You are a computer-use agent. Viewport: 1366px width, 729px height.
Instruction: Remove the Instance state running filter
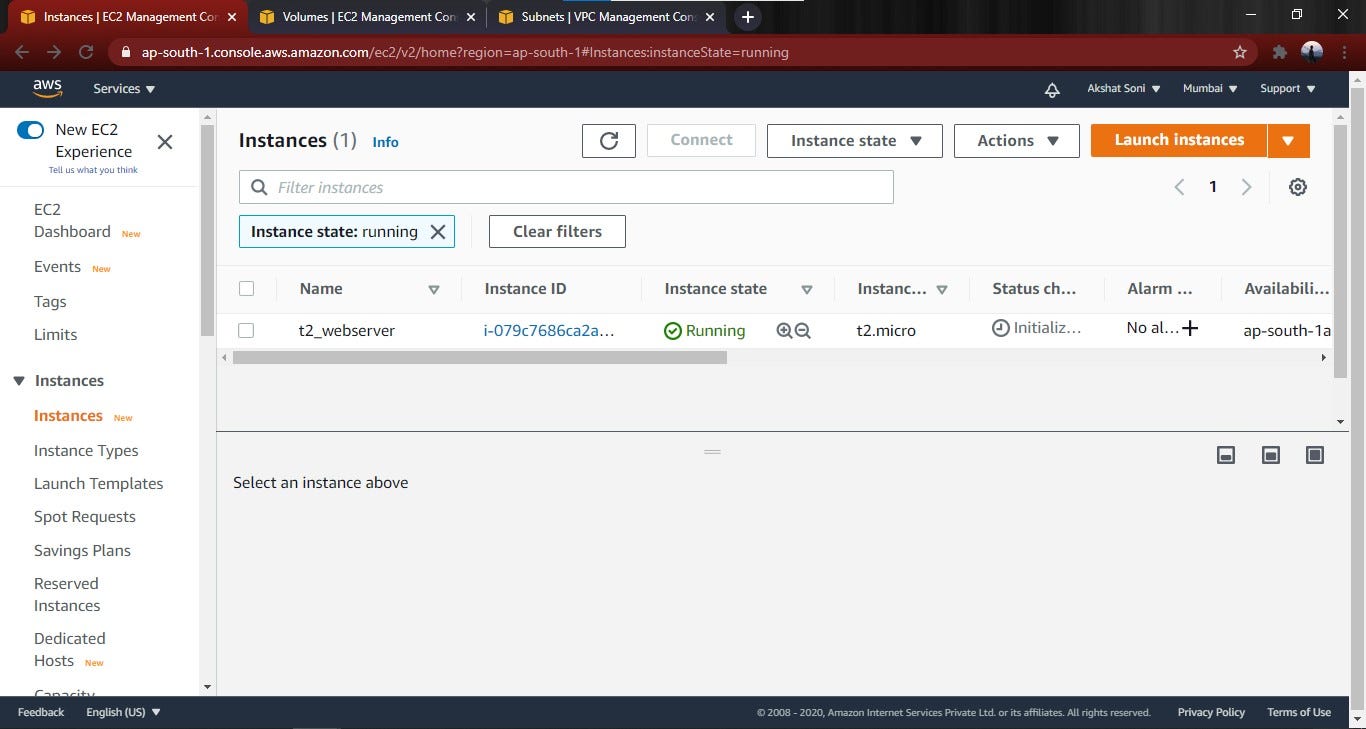point(438,232)
